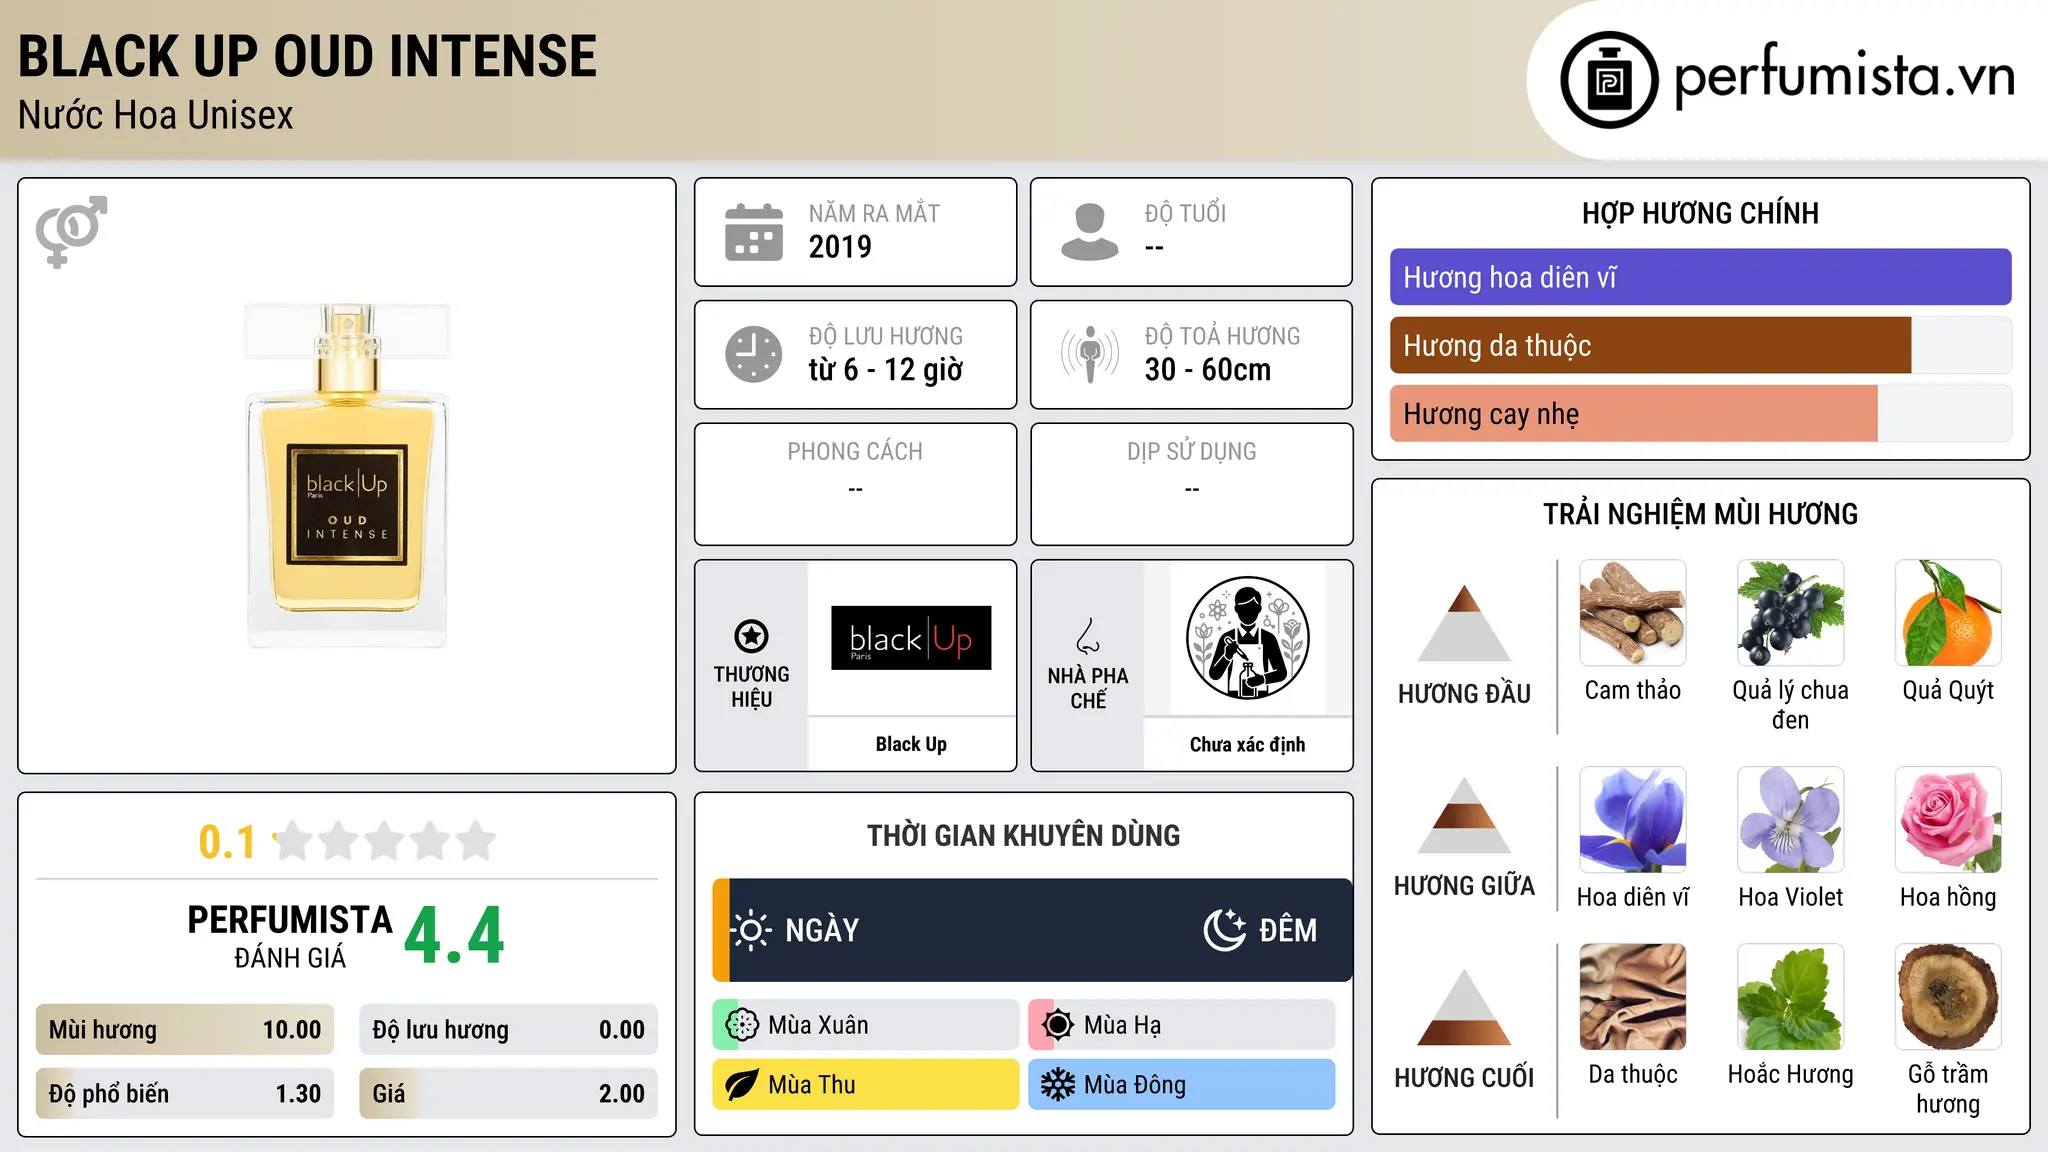Click the green Perfumista score 4.4
The image size is (2048, 1152).
point(454,936)
